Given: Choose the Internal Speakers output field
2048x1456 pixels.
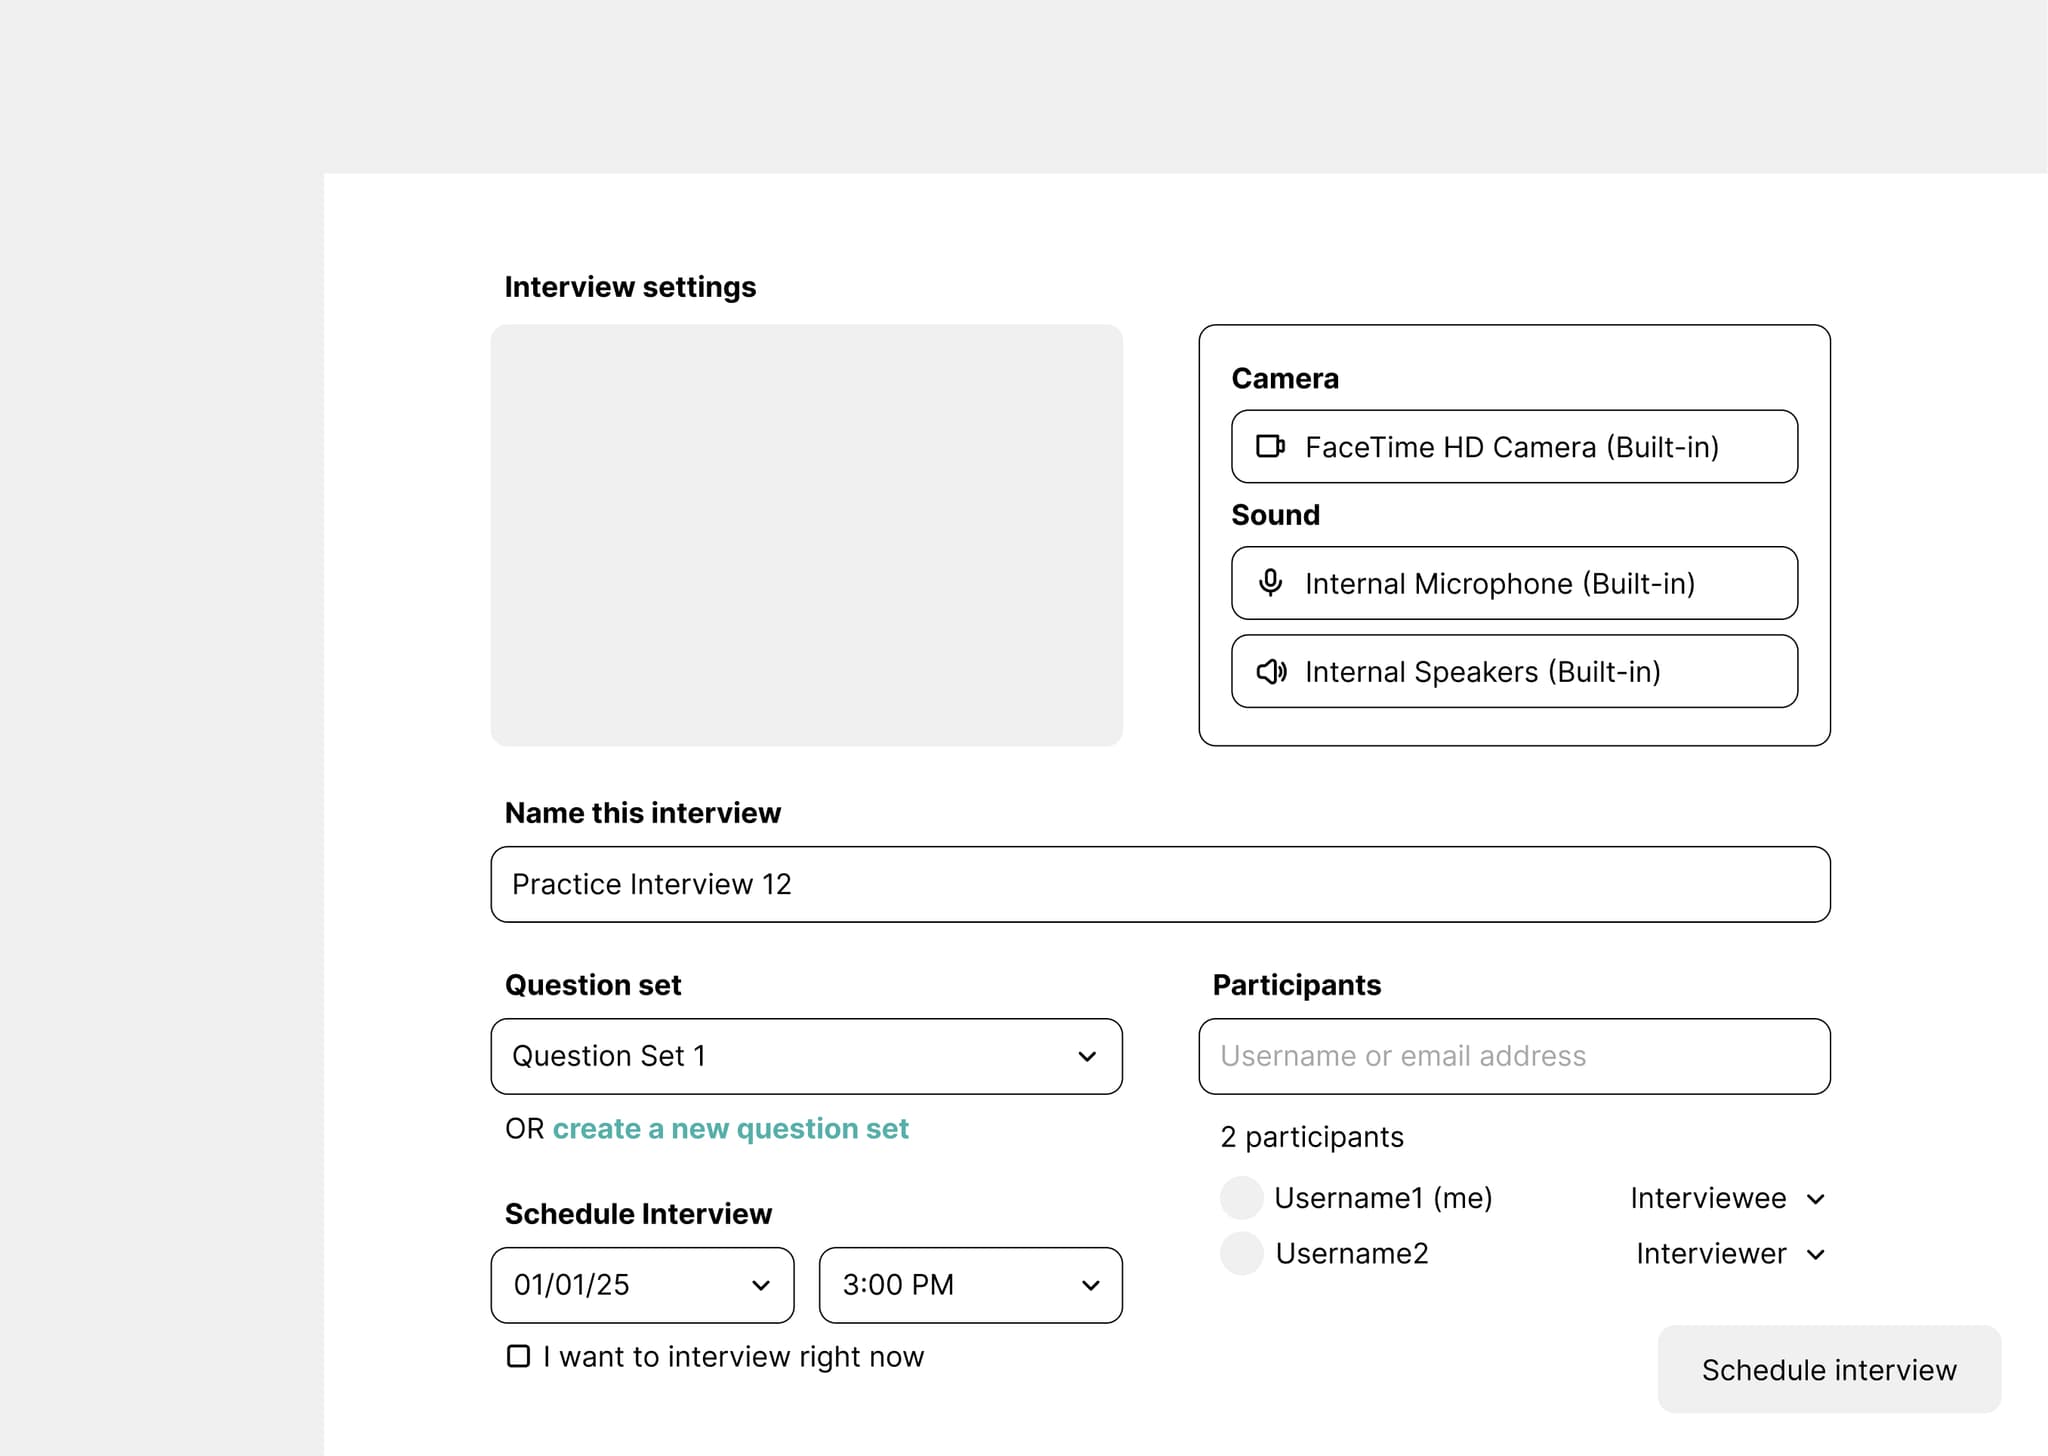Looking at the screenshot, I should pyautogui.click(x=1514, y=671).
